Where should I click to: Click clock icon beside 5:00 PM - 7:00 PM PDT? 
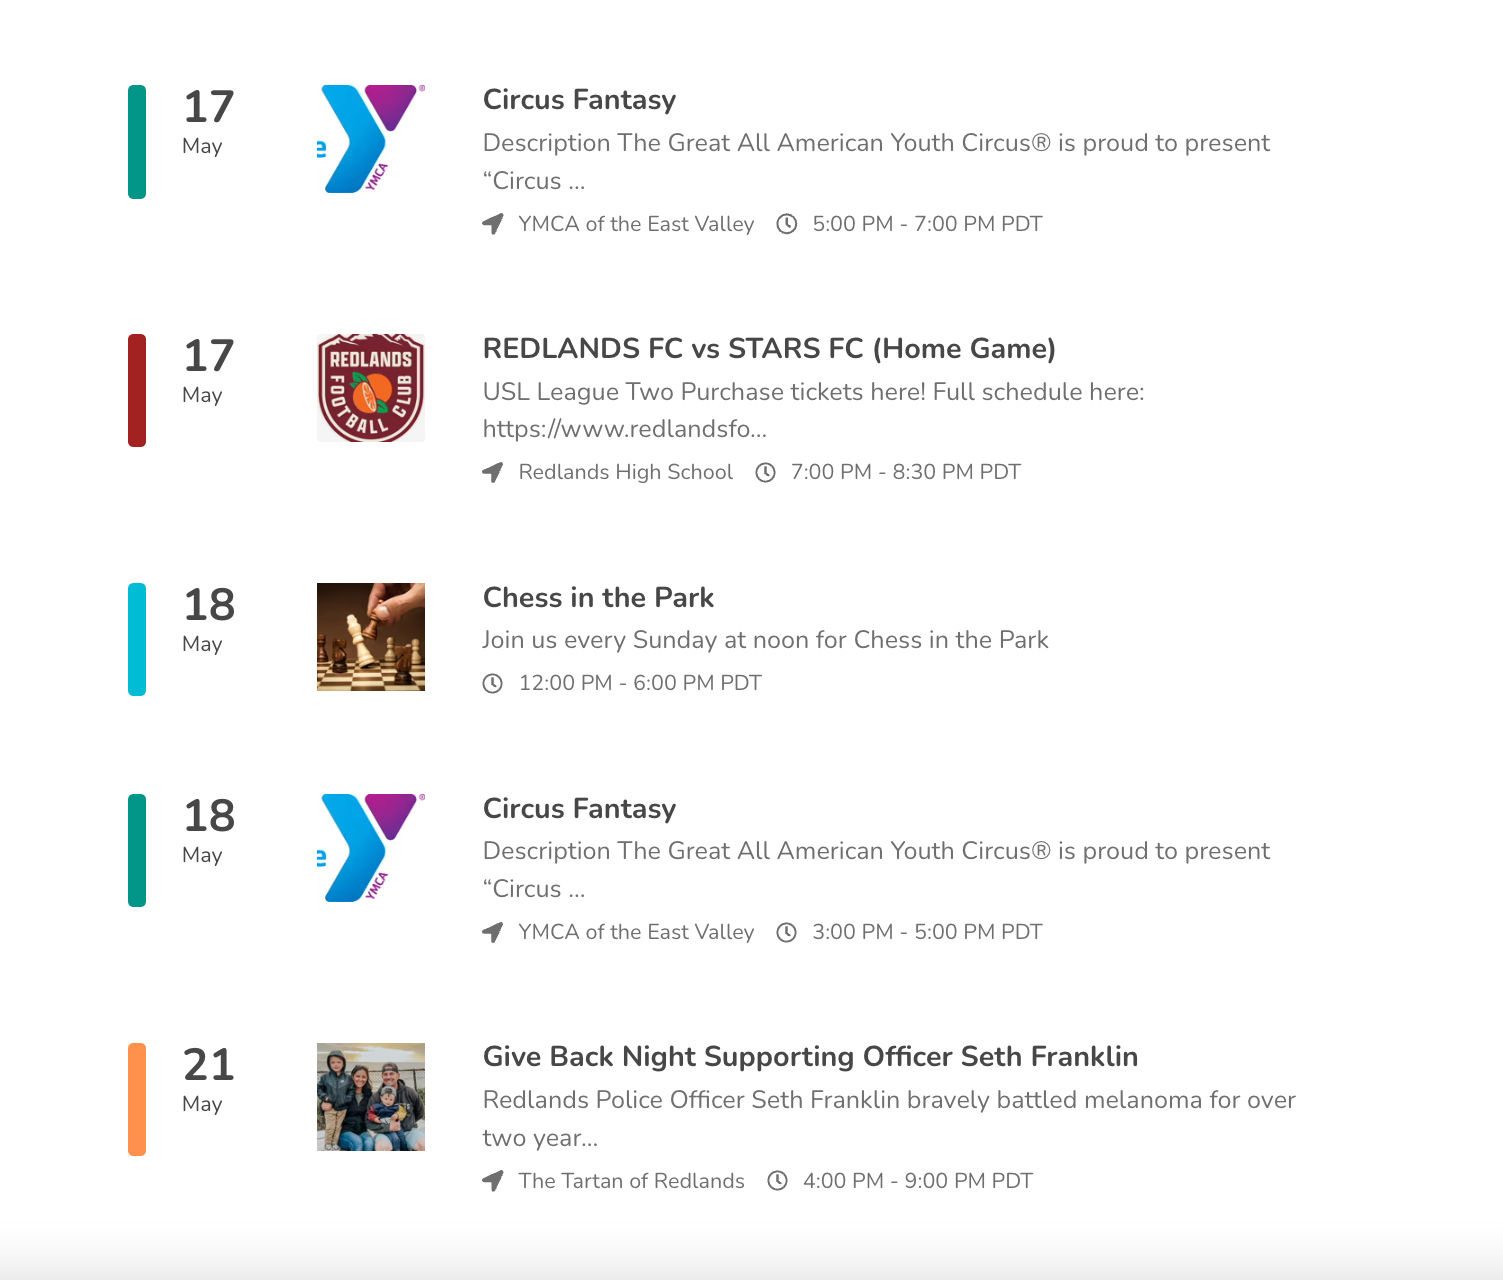[x=787, y=224]
